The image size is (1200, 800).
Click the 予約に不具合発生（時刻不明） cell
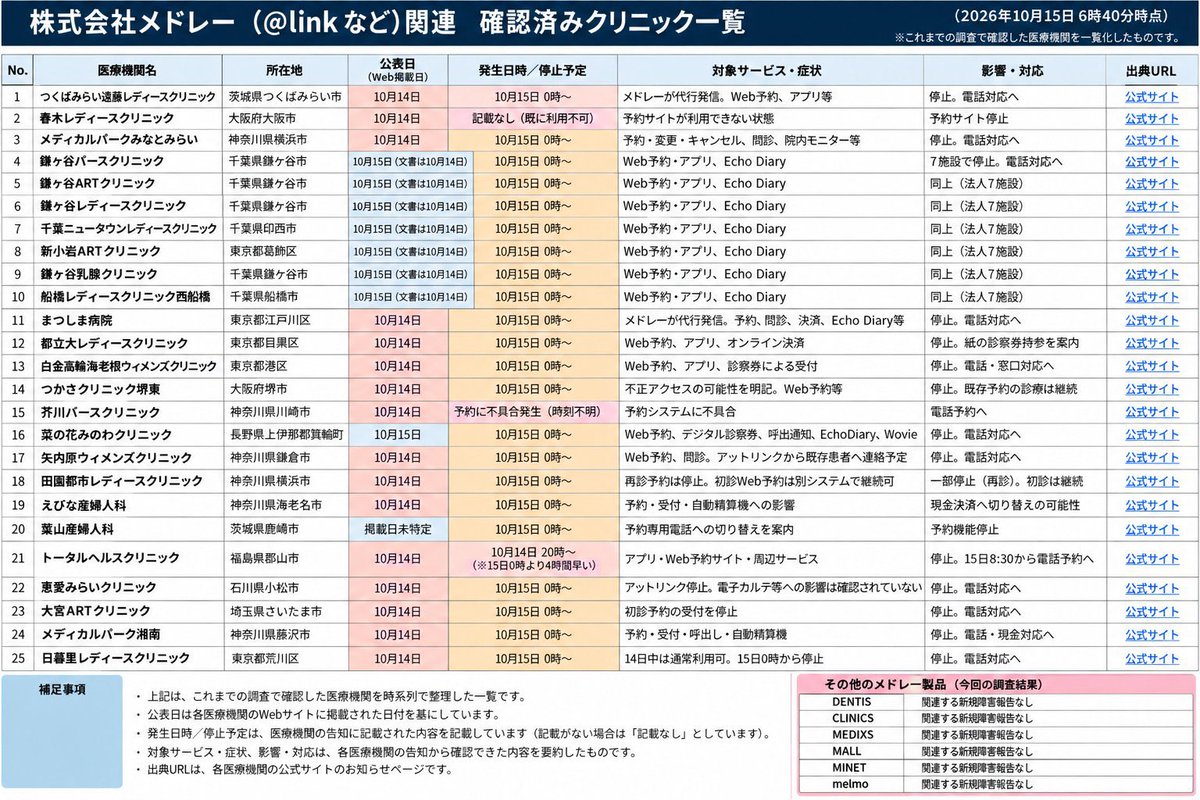[532, 412]
